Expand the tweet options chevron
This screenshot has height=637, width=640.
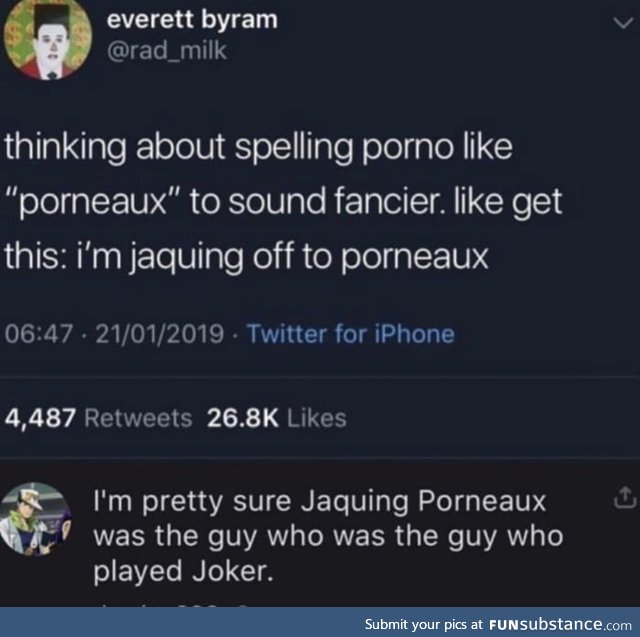pyautogui.click(x=624, y=23)
